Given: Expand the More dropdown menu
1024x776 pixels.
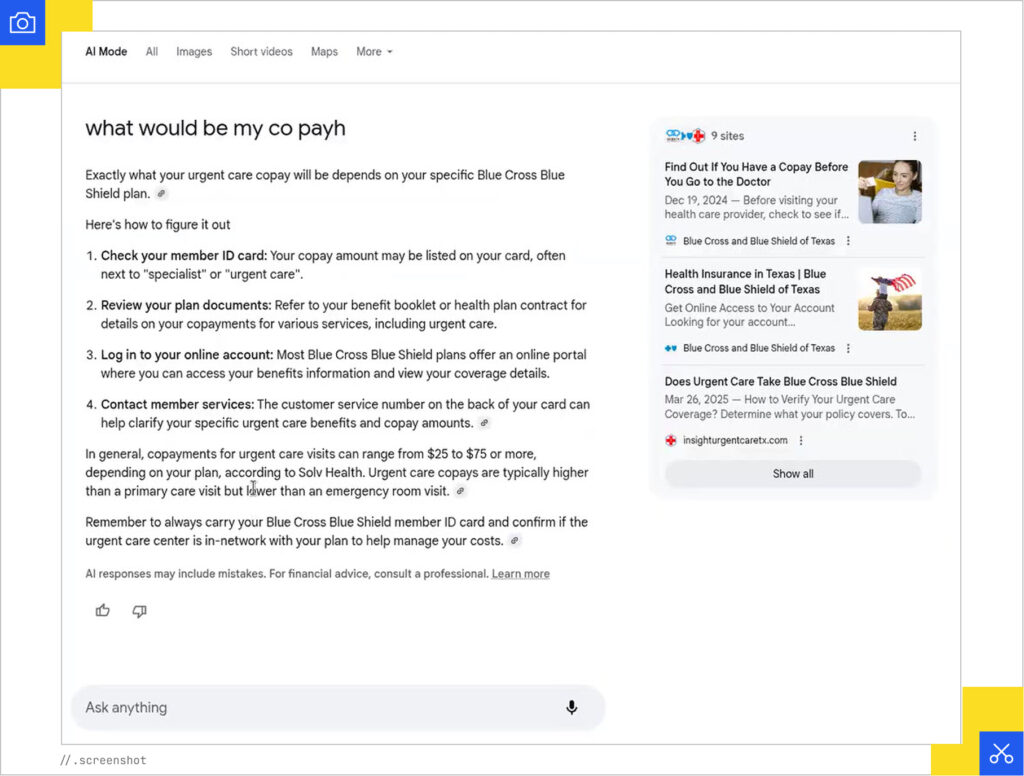Looking at the screenshot, I should coord(374,52).
